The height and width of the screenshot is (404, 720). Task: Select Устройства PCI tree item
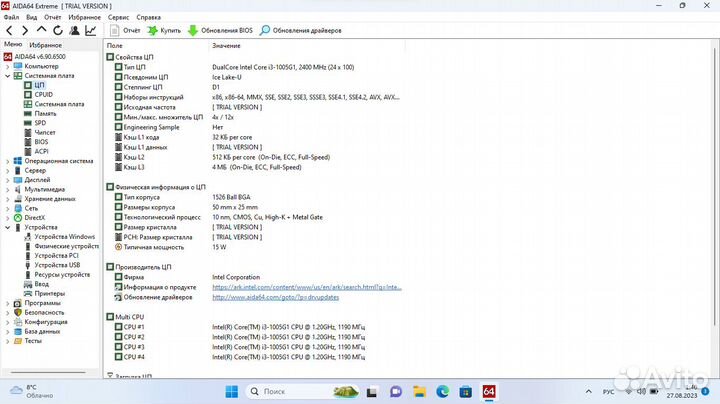(57, 256)
